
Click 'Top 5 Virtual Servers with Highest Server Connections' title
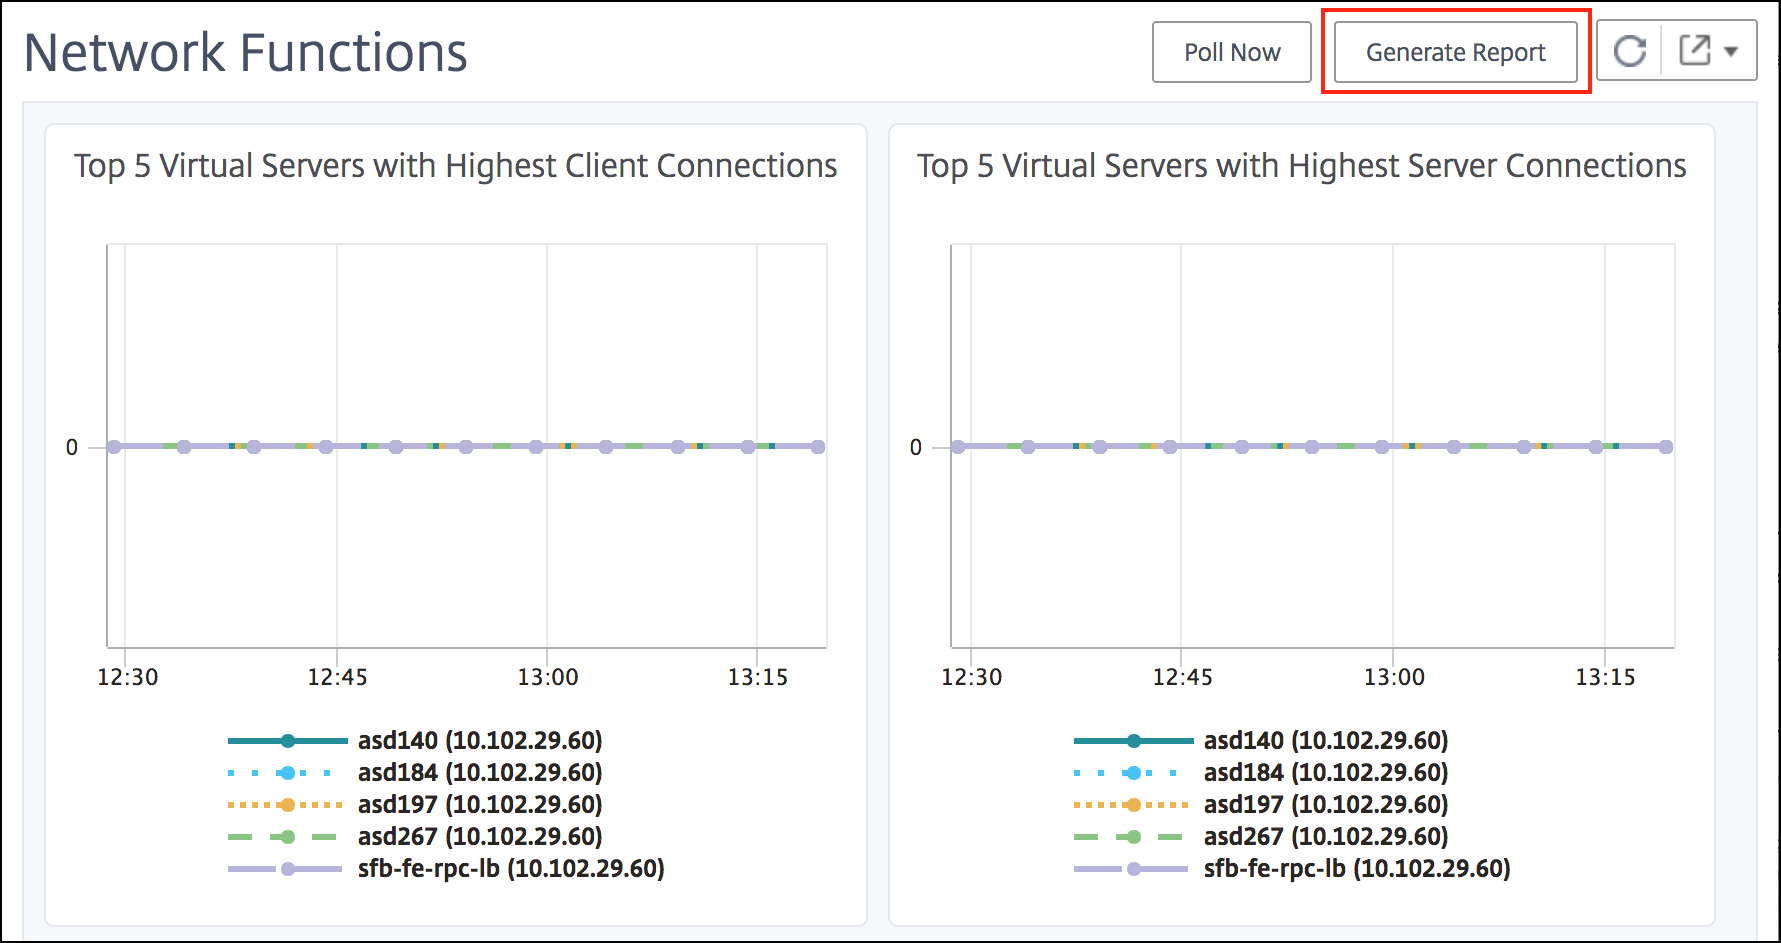pyautogui.click(x=1302, y=166)
